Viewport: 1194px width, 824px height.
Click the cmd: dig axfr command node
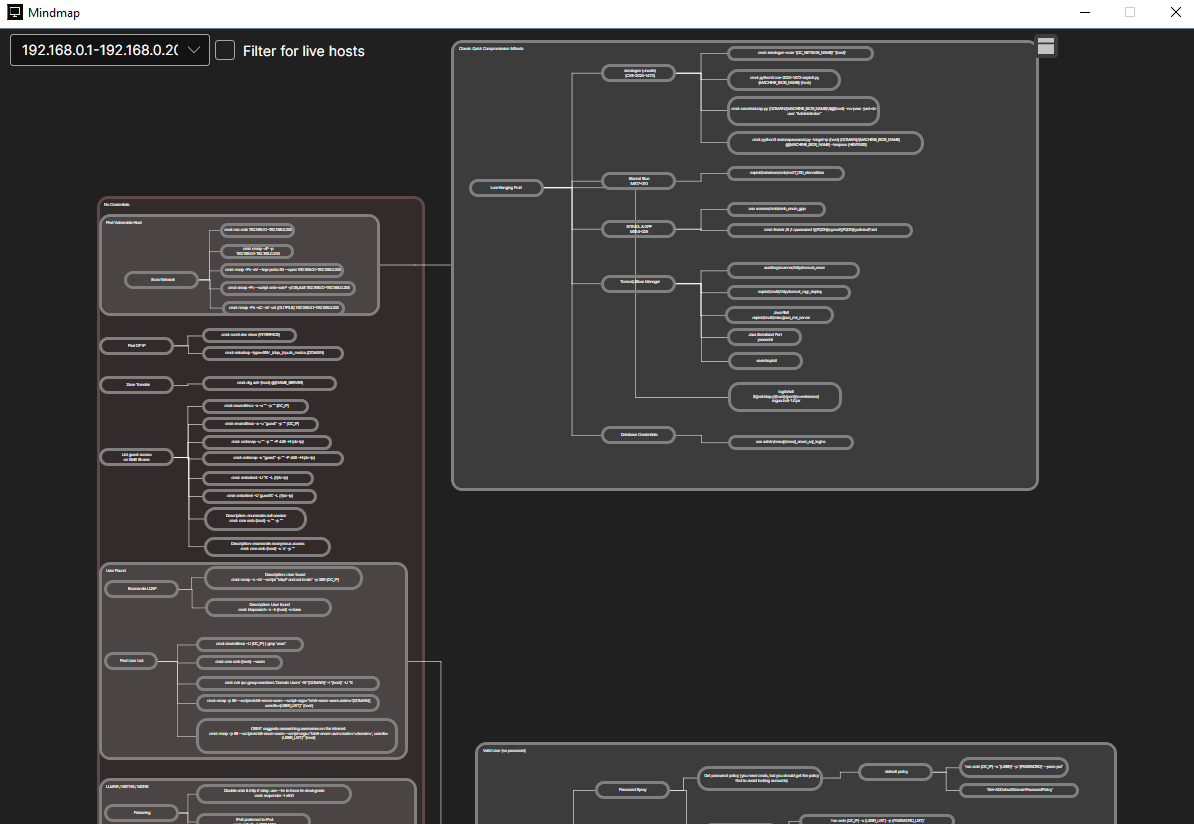click(x=269, y=383)
